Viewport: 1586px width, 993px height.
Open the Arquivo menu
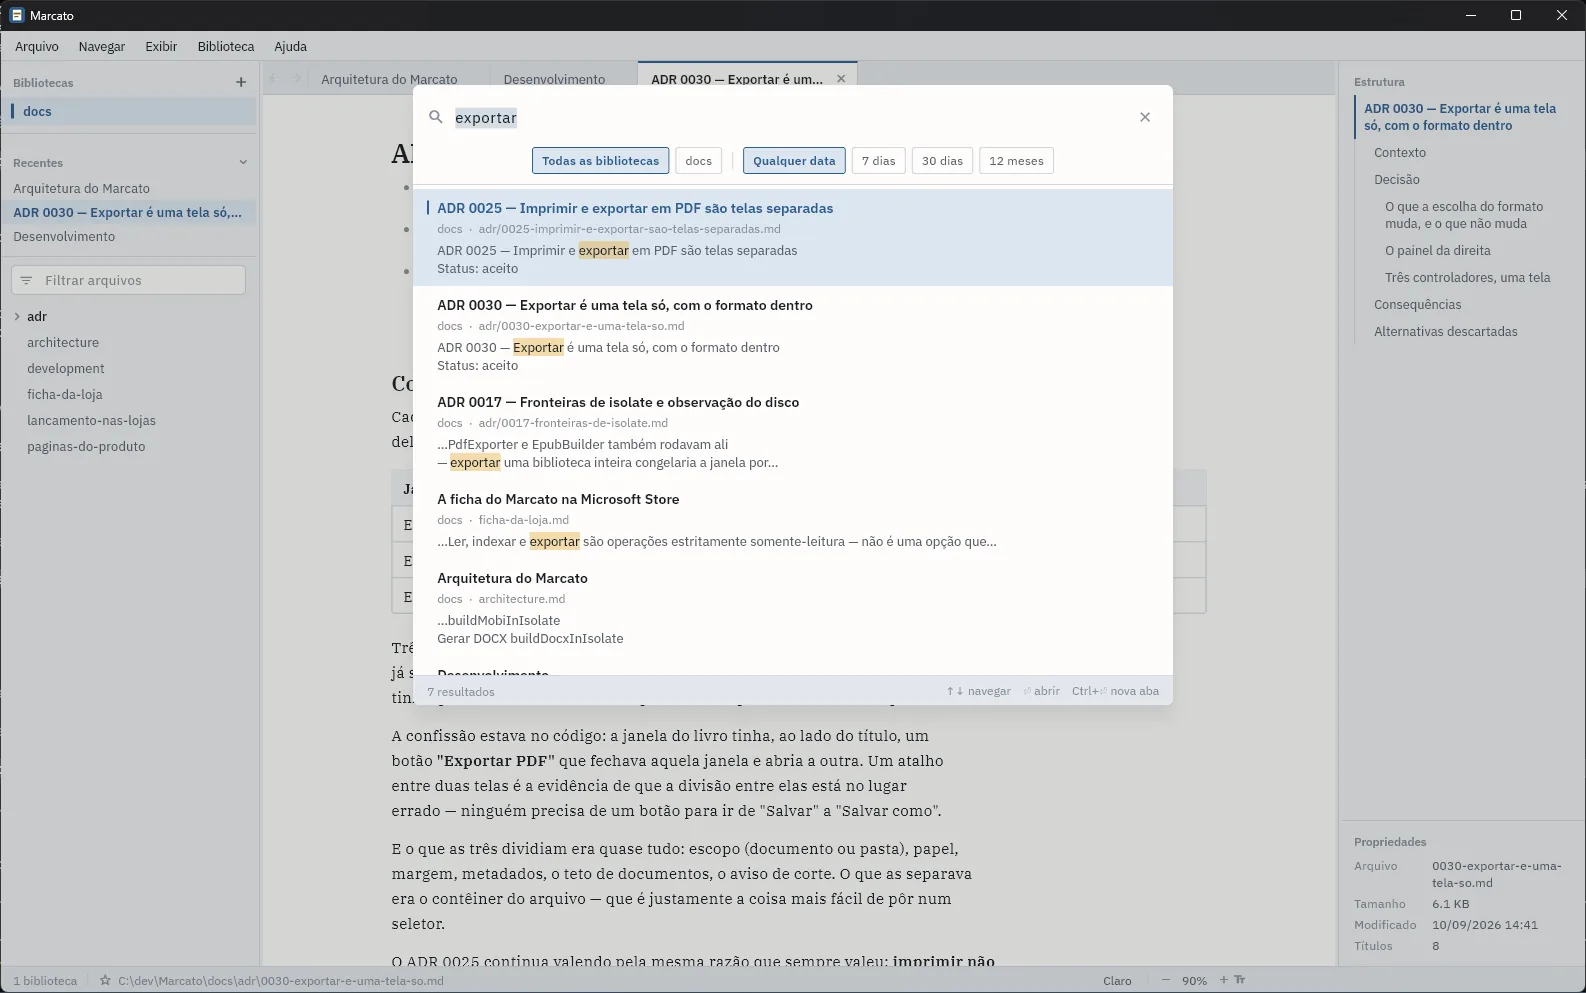click(x=37, y=46)
